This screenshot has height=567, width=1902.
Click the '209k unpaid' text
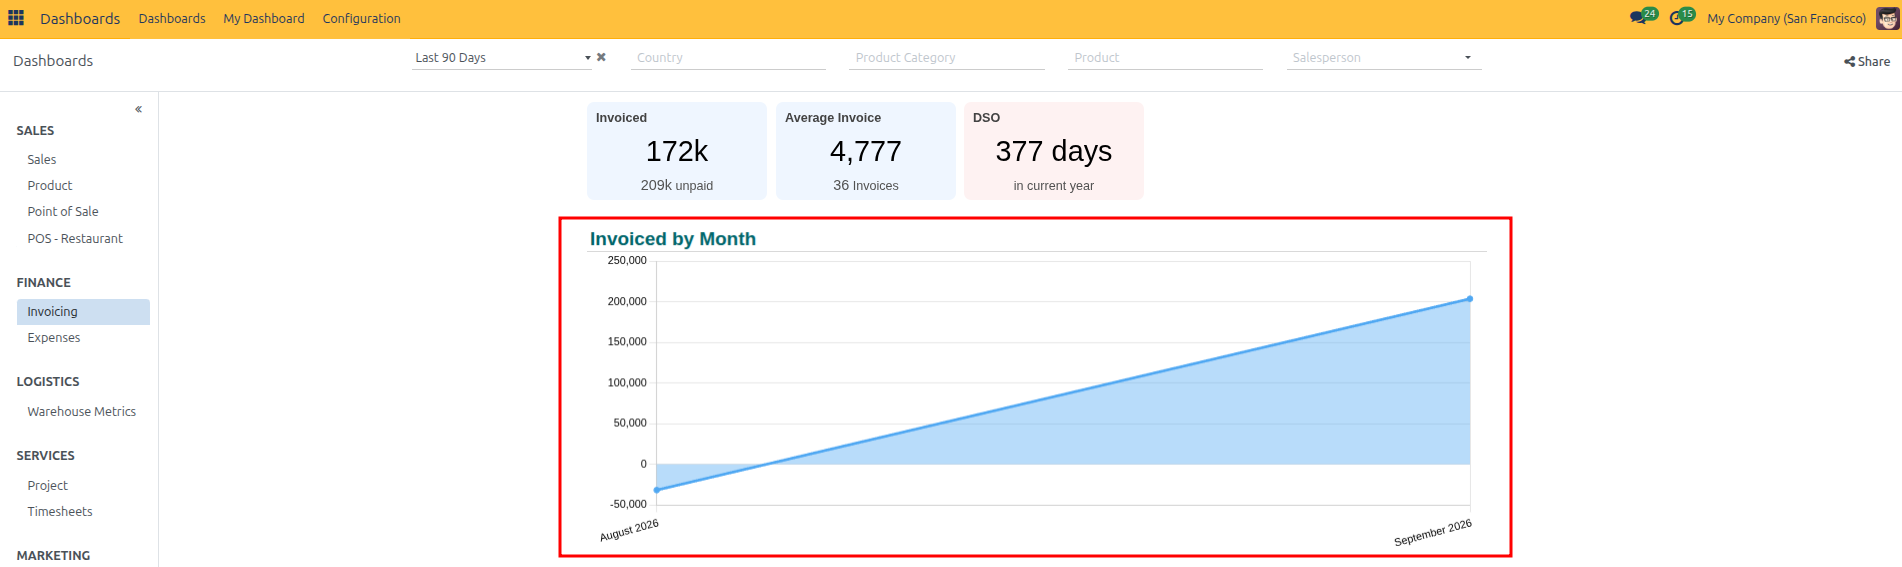tap(677, 185)
